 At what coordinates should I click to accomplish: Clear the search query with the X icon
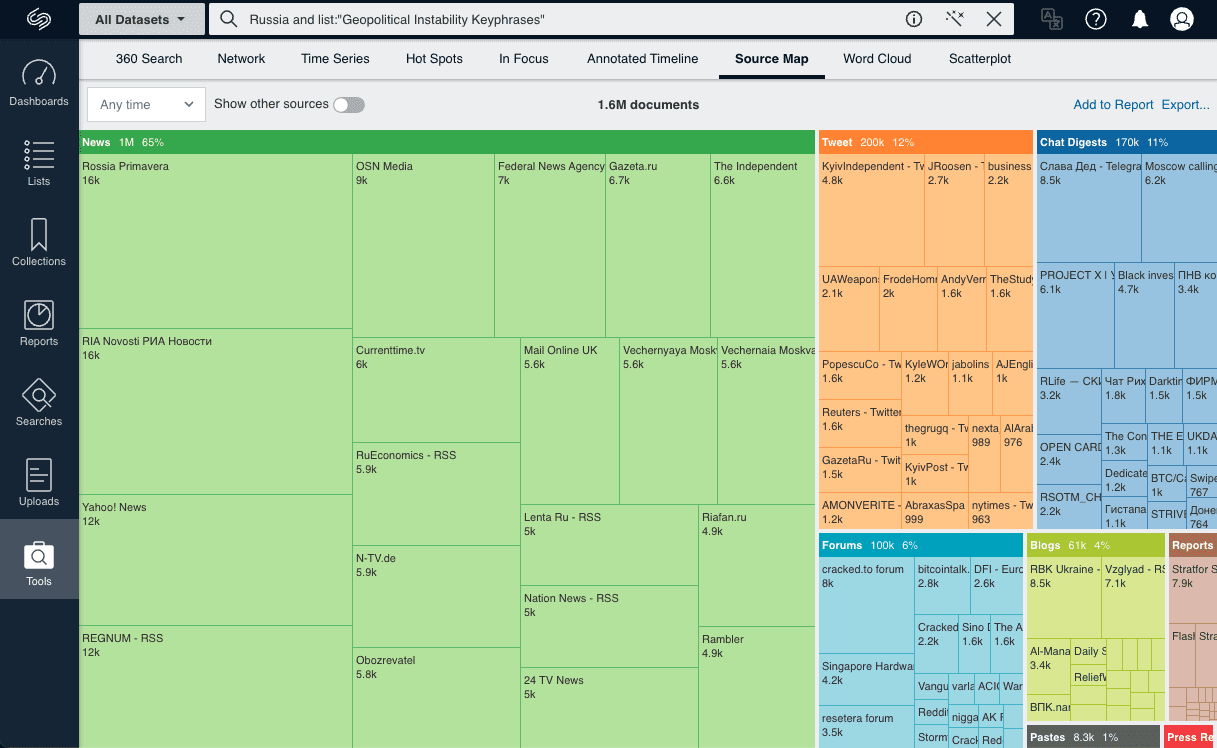click(994, 19)
